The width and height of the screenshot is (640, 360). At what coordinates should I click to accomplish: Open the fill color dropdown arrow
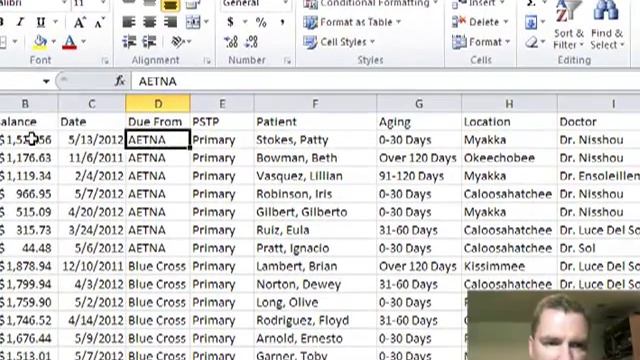pos(53,42)
